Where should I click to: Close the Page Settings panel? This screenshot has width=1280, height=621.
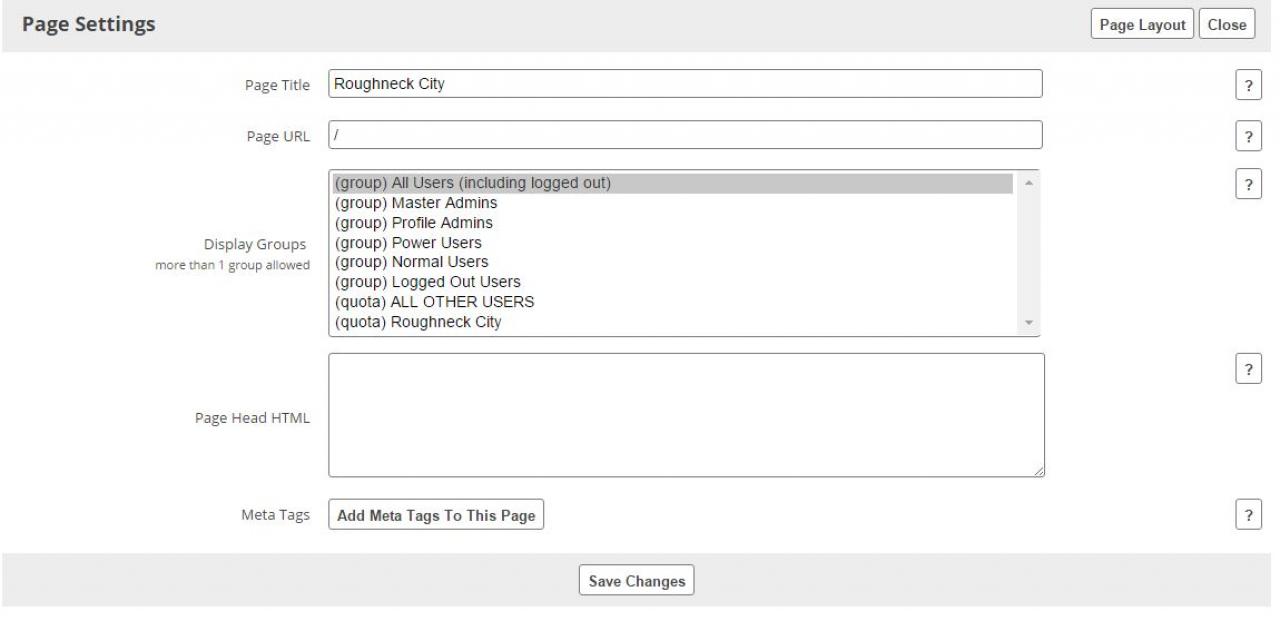(1226, 25)
